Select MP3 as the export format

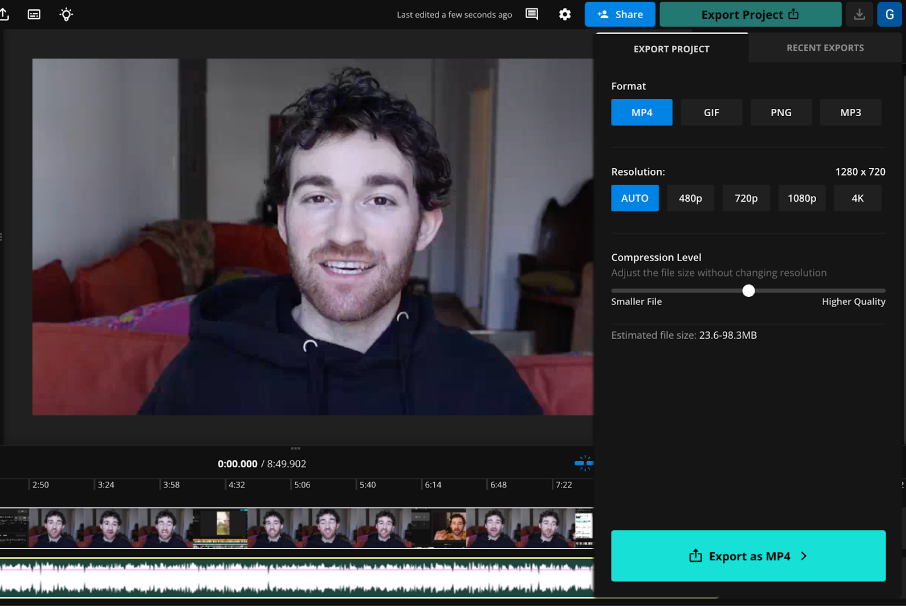pos(850,113)
